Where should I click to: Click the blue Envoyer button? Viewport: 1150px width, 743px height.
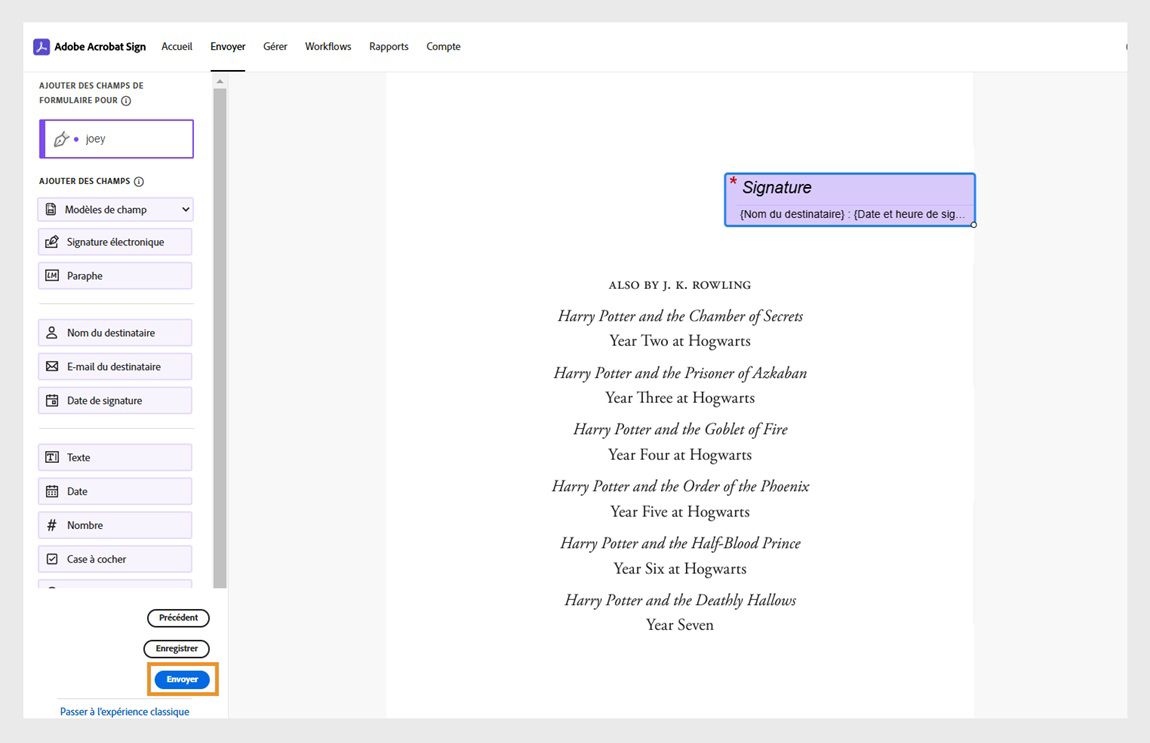182,679
